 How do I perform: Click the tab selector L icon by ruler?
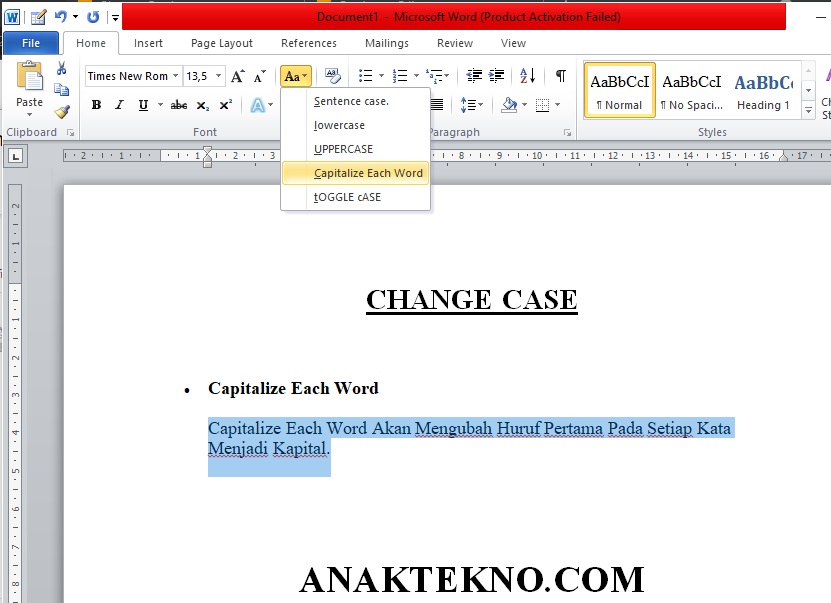(15, 156)
